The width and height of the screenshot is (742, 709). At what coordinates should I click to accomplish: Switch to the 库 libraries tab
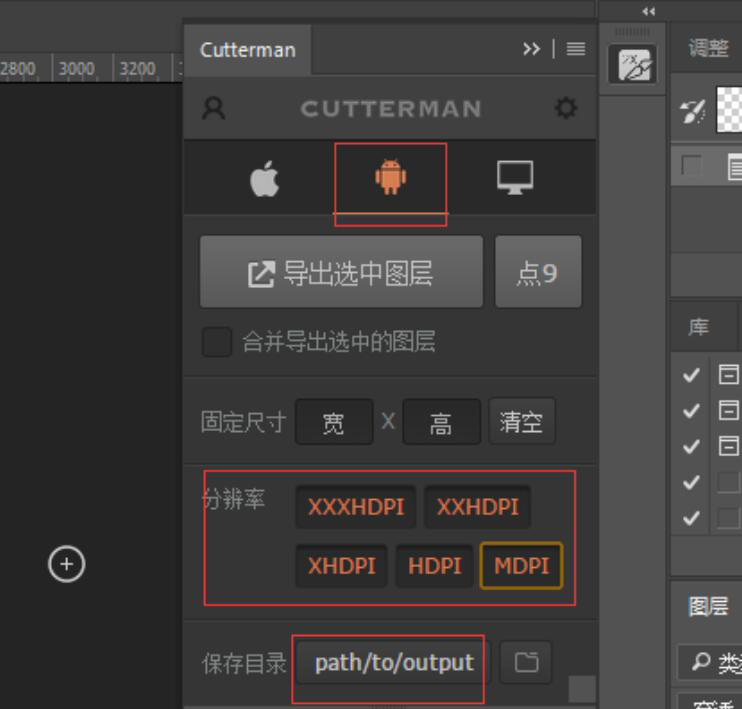pos(698,327)
